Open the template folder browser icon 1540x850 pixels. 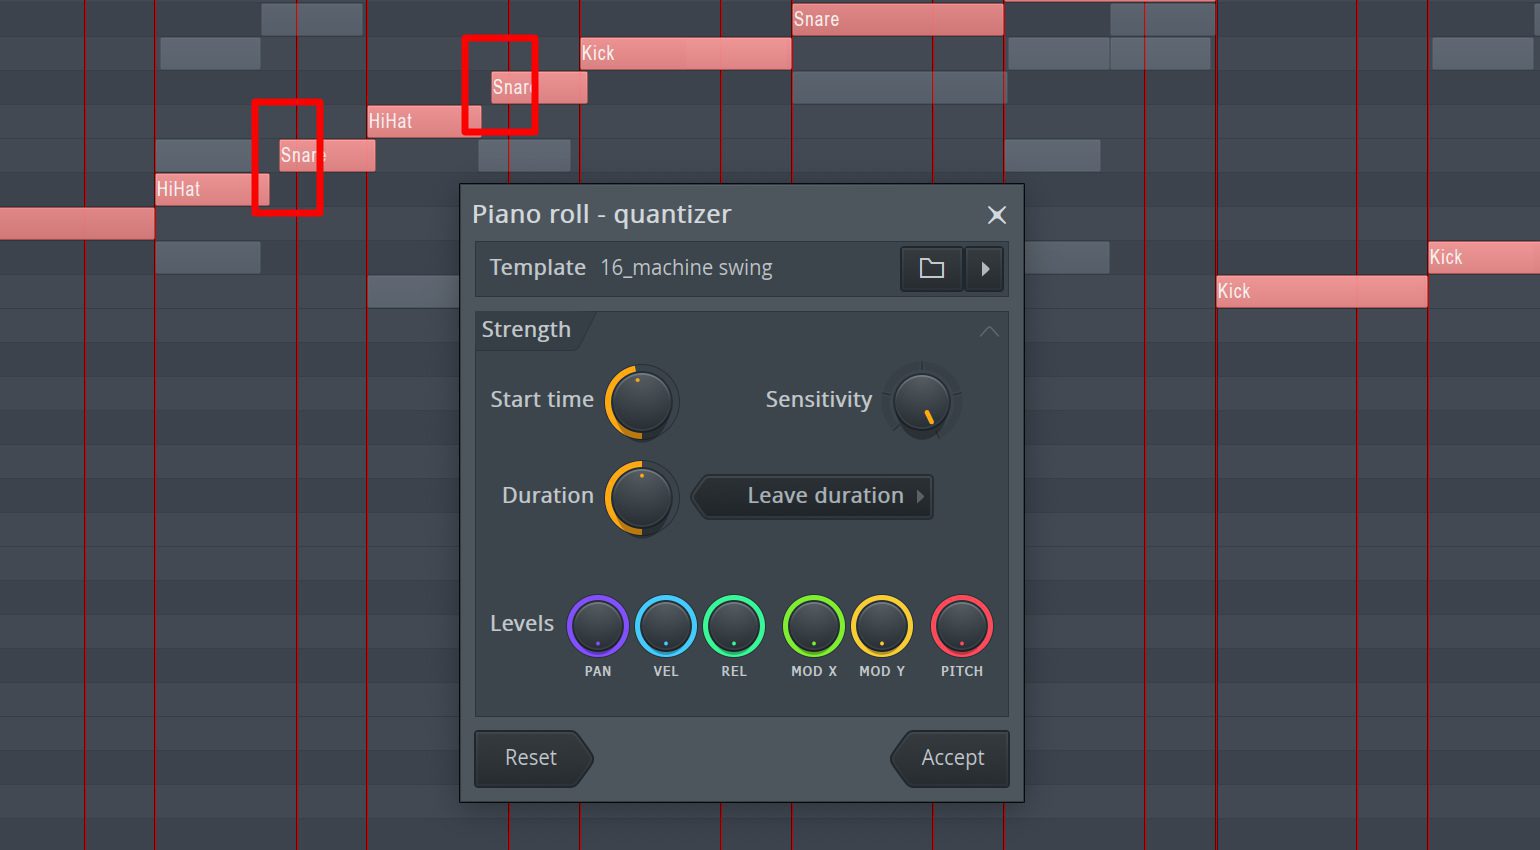930,269
